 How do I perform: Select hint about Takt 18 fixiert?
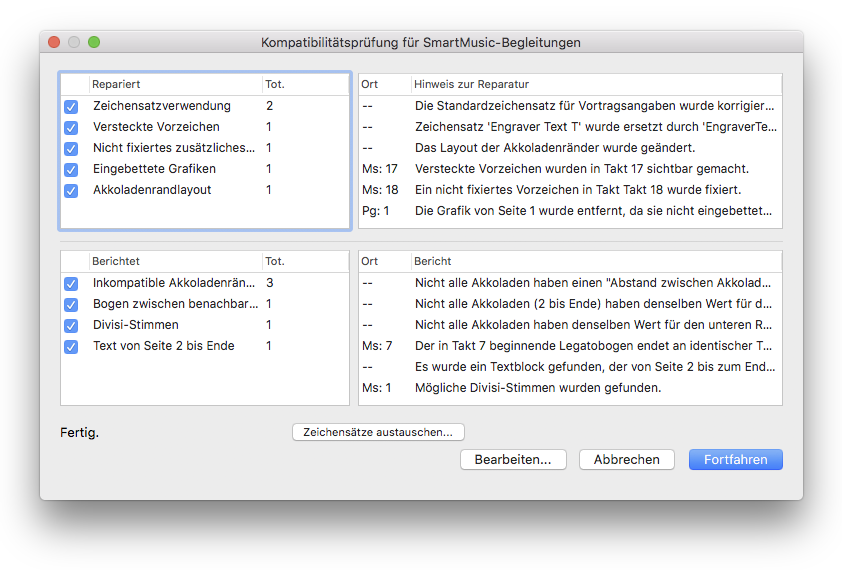[578, 190]
